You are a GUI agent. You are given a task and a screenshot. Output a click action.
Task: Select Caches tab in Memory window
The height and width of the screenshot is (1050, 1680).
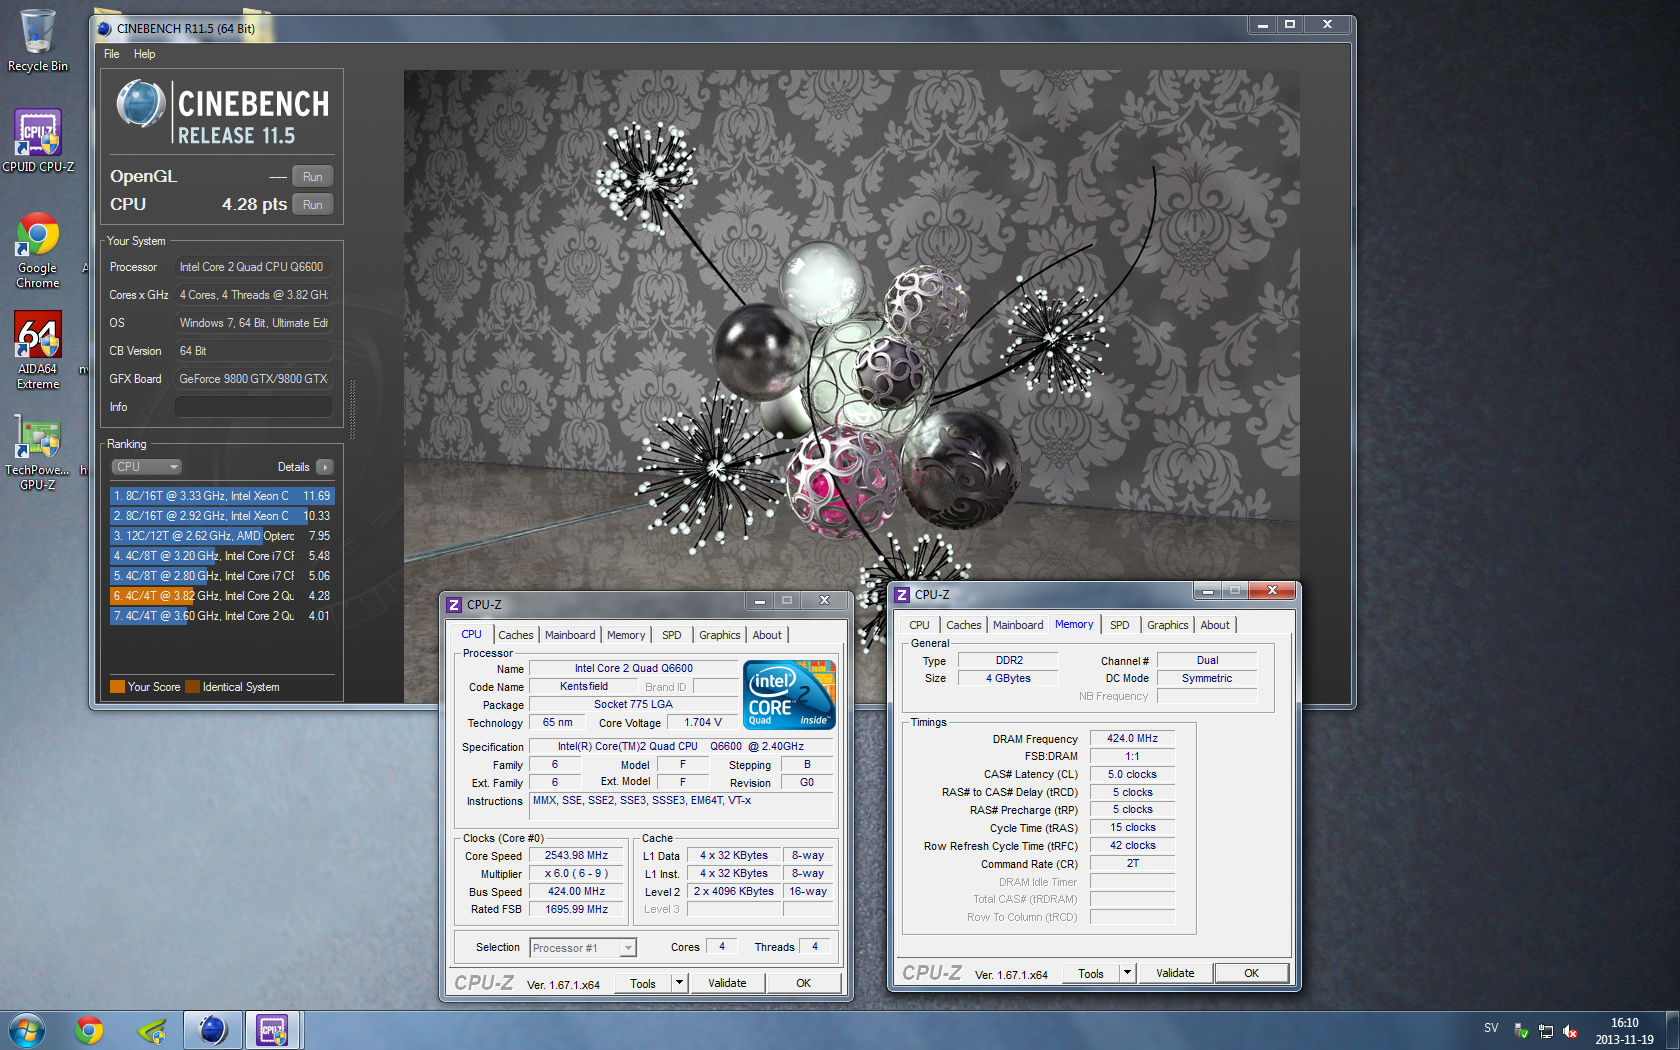964,625
